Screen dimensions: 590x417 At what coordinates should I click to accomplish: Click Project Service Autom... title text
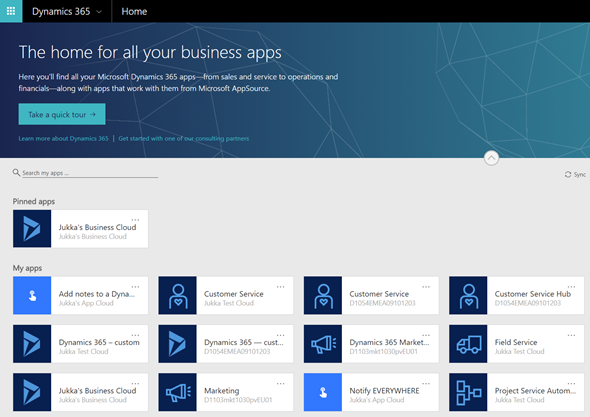[x=535, y=391]
